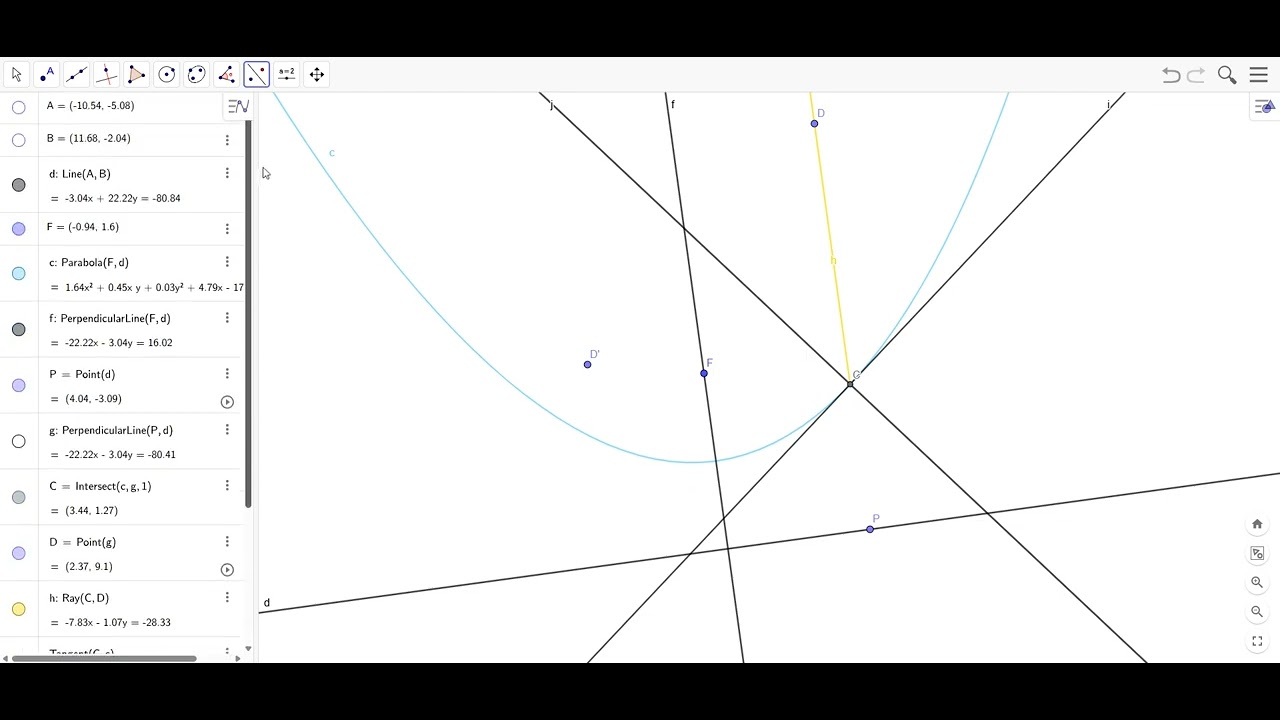Select the Slider tool (a=2)
The width and height of the screenshot is (1280, 720).
286,74
